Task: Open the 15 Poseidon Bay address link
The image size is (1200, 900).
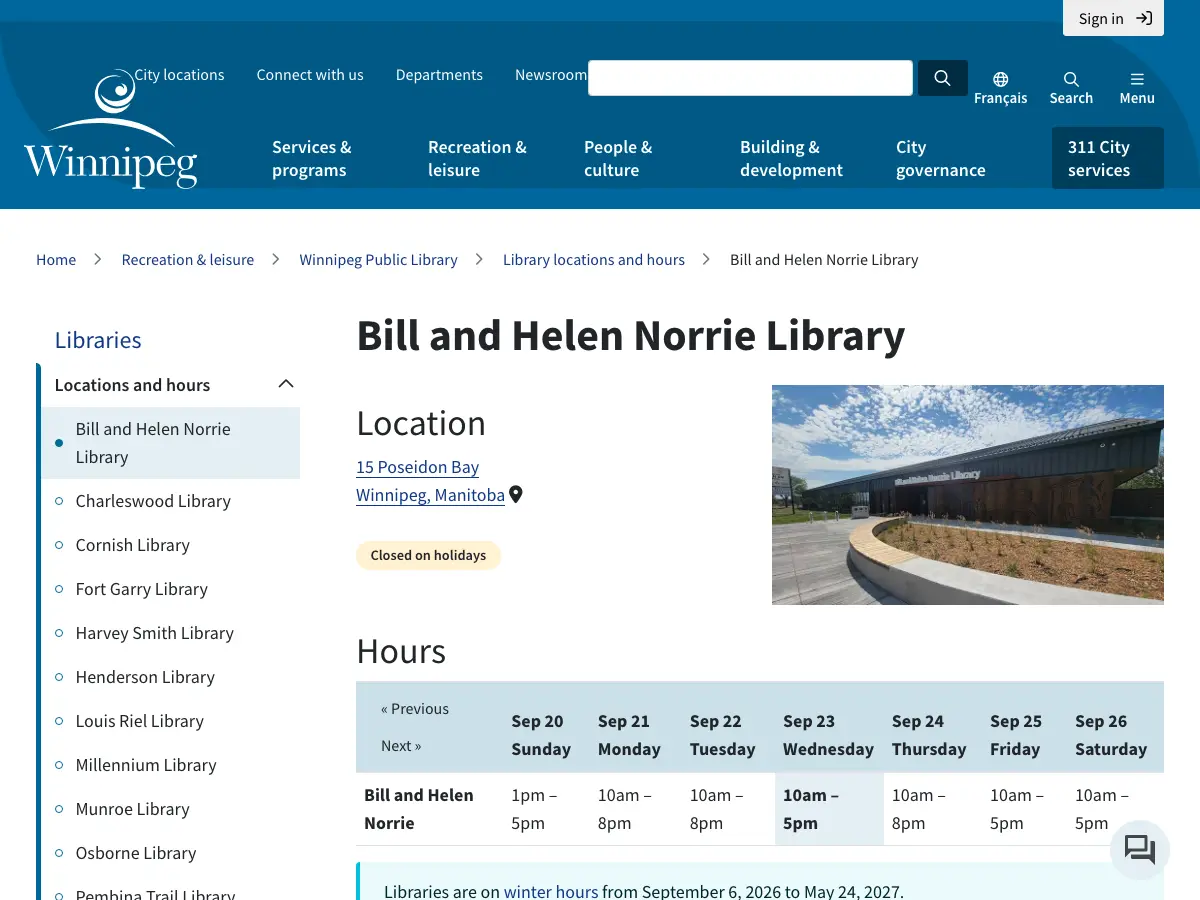Action: click(417, 467)
